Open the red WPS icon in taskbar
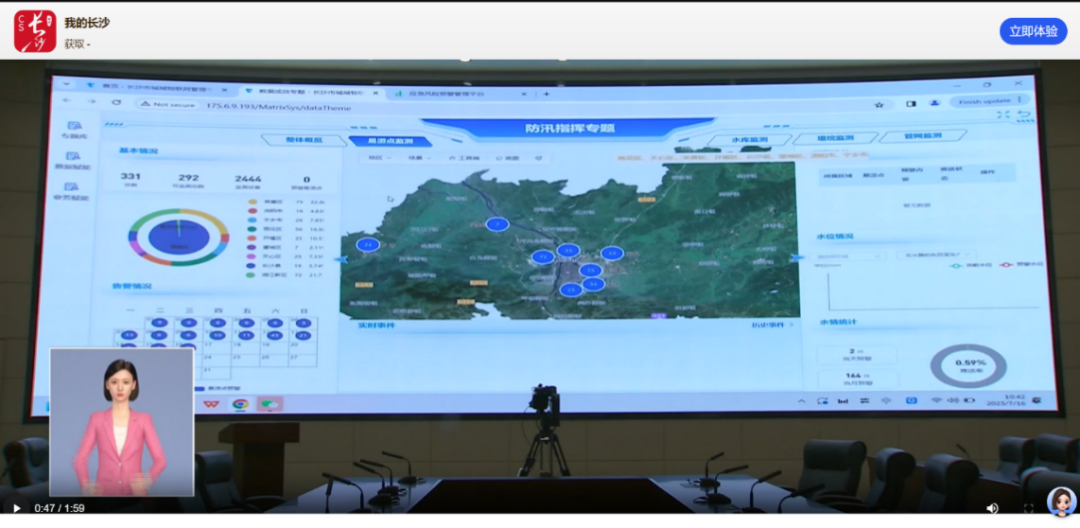The image size is (1080, 528). pyautogui.click(x=210, y=404)
